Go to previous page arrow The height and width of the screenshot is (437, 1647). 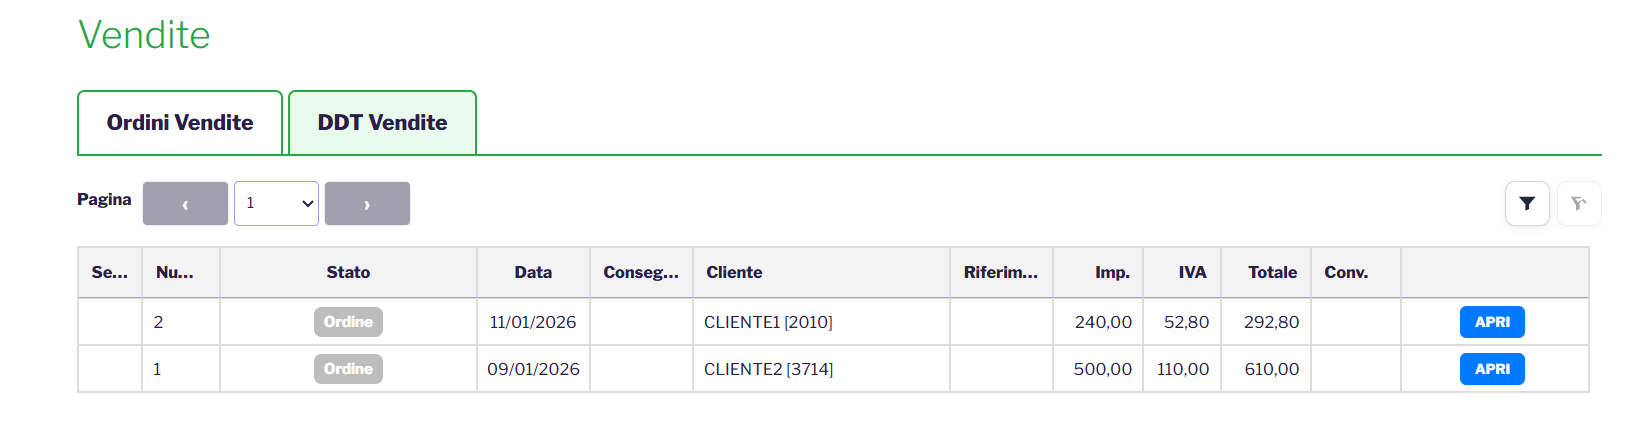185,204
